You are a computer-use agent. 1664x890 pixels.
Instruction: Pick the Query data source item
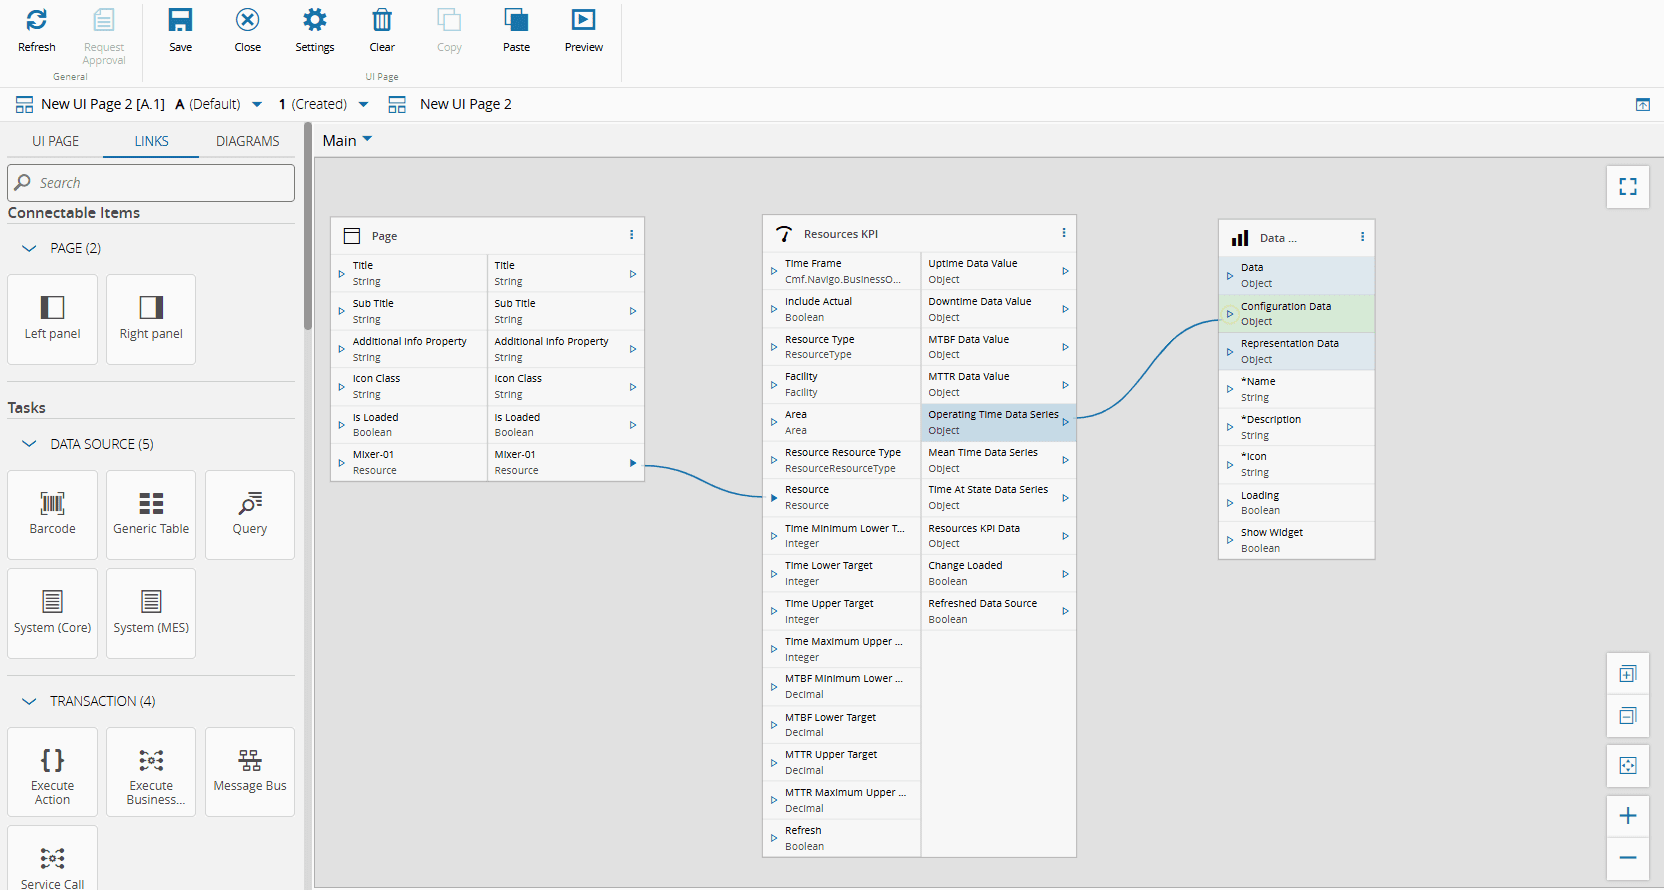[249, 514]
